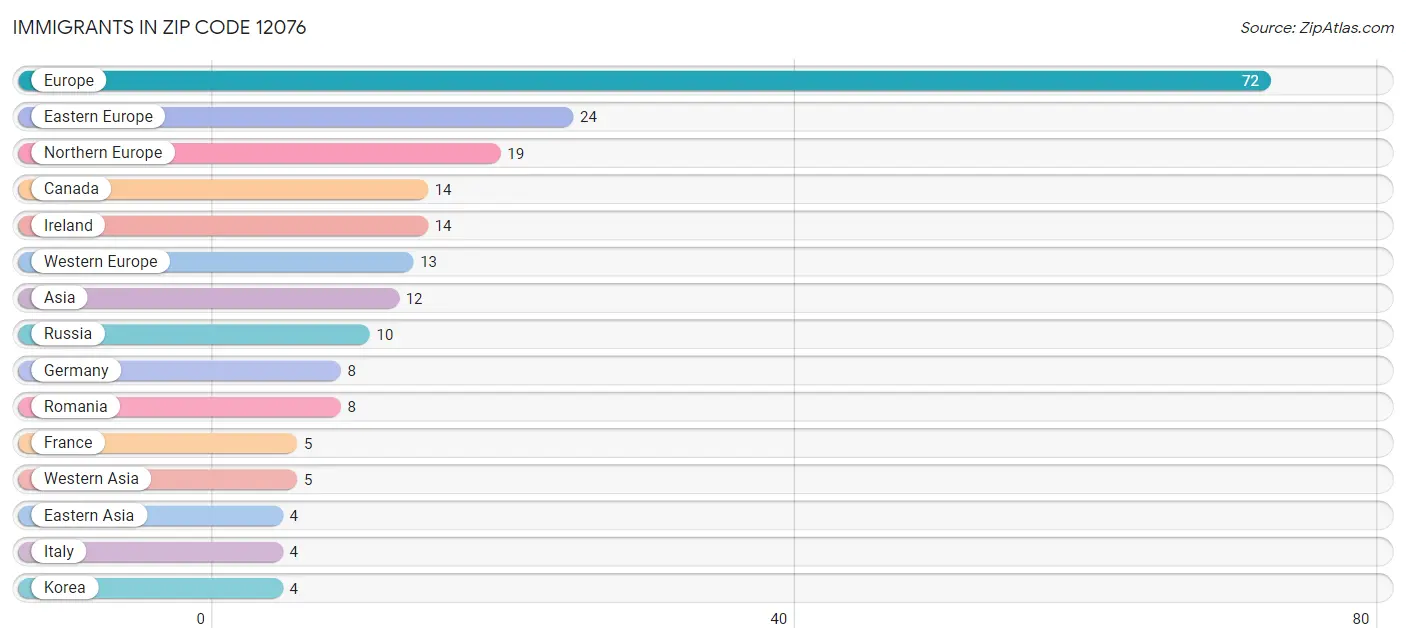
Task: Click the Ireland label
Action: point(68,226)
